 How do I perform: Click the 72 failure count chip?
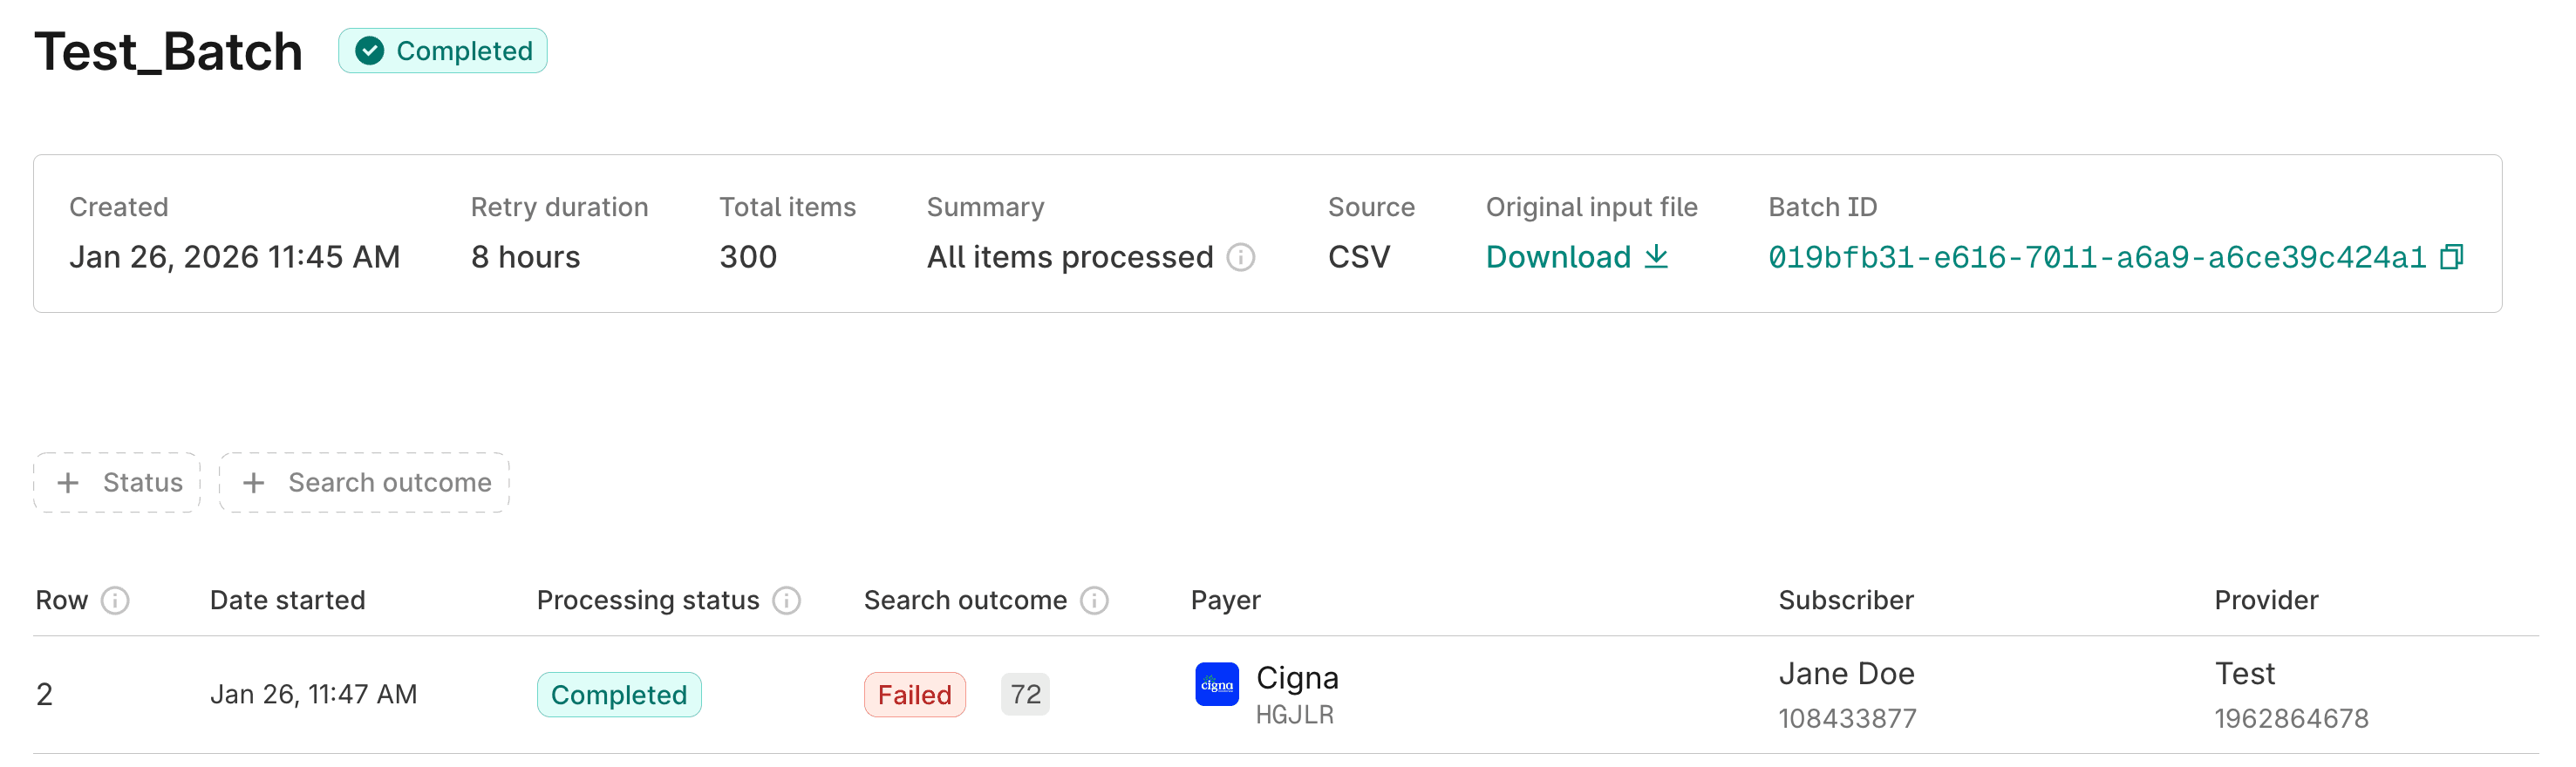pos(1024,694)
